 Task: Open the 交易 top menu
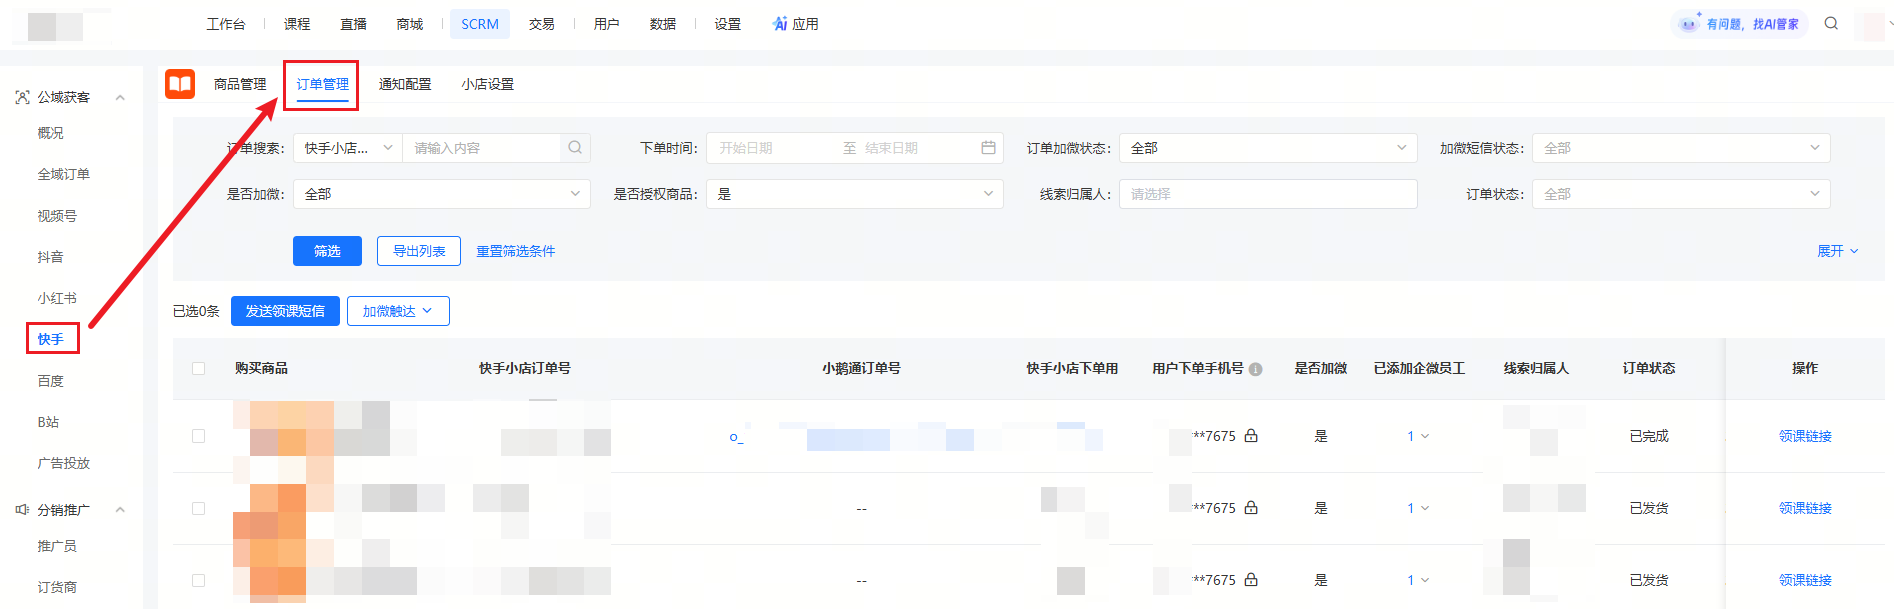(x=542, y=24)
